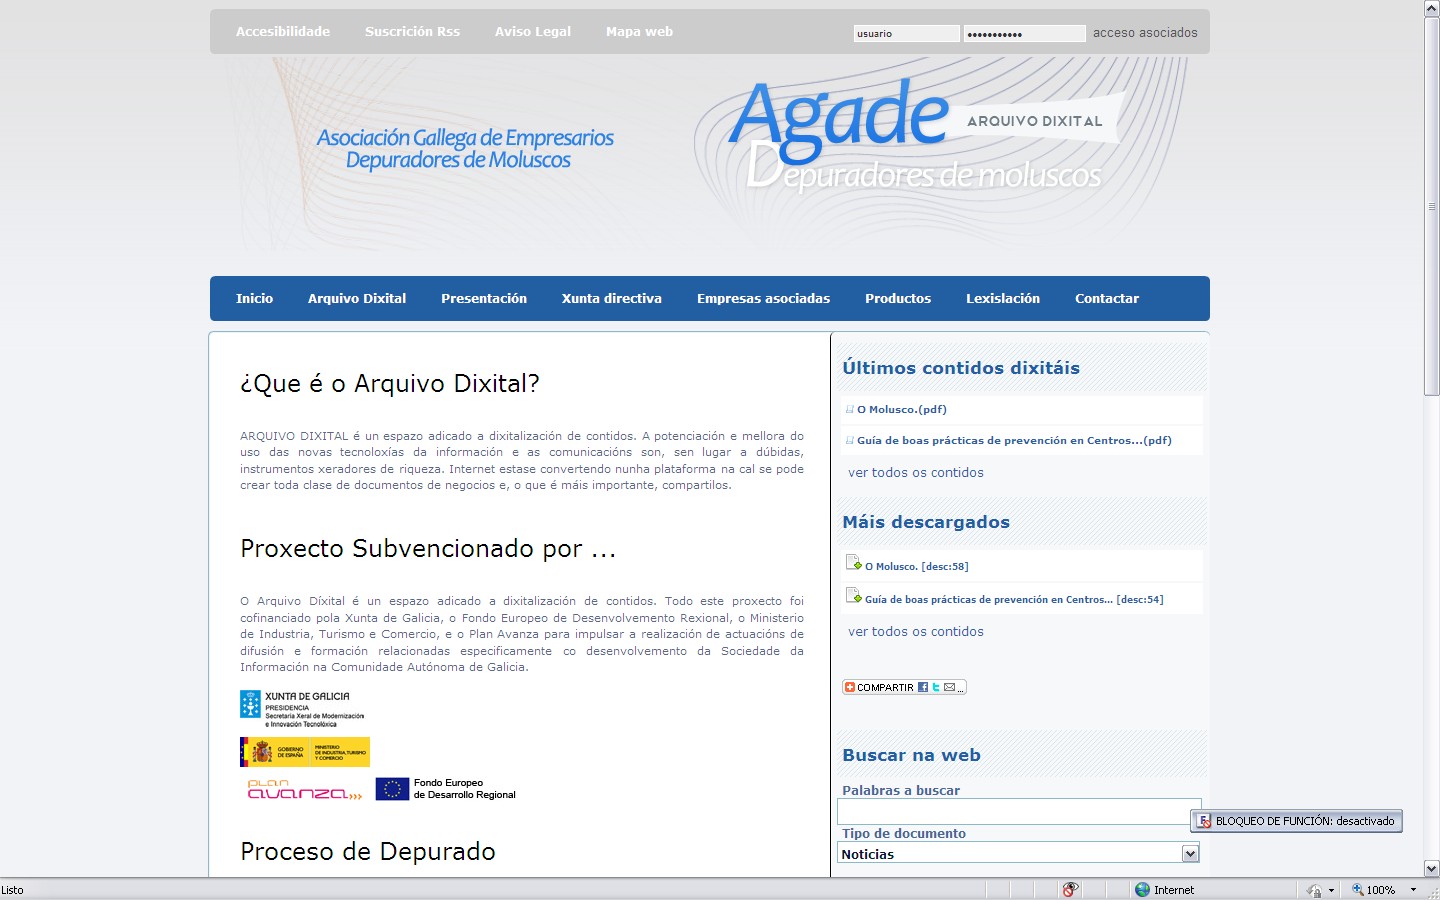The height and width of the screenshot is (900, 1440).
Task: Open the Lexislación menu item
Action: 1003,298
